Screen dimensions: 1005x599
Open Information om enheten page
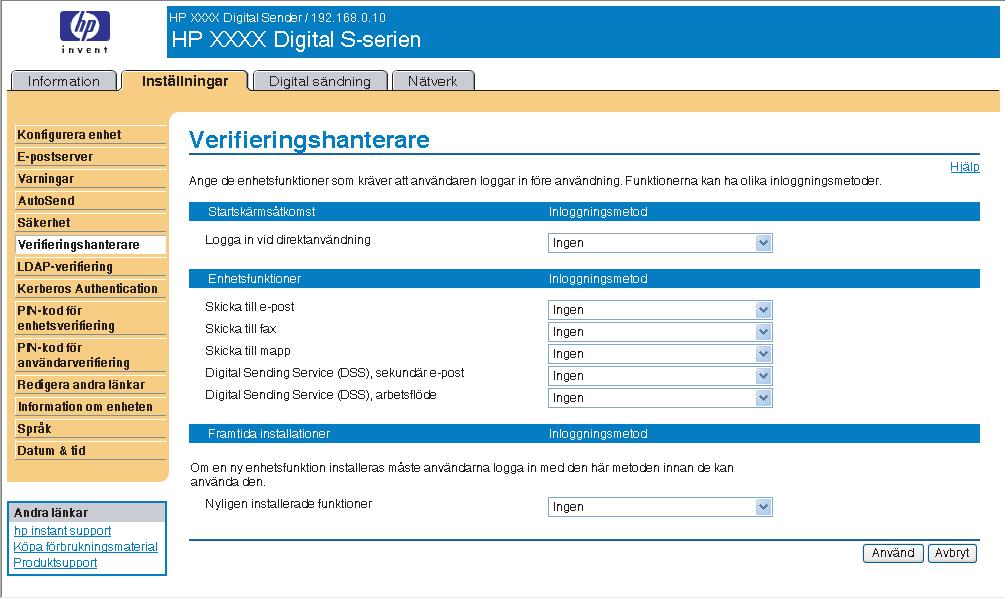click(x=90, y=407)
